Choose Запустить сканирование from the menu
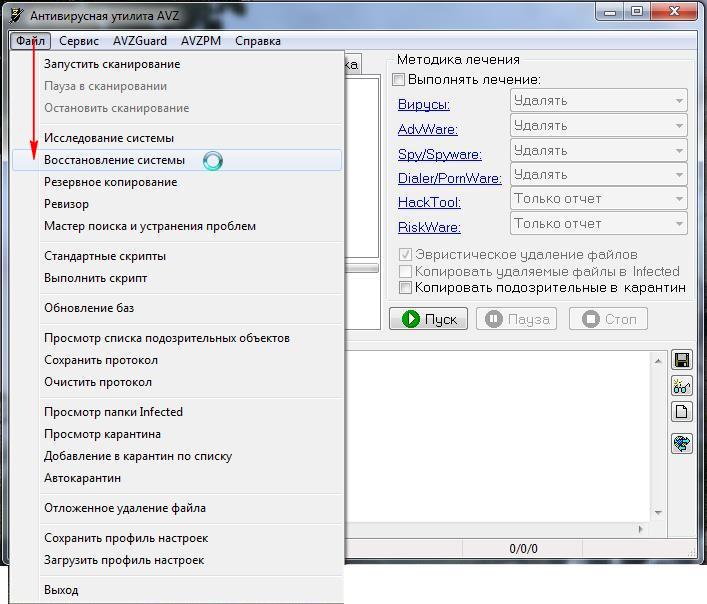Screen dimensions: 707x604 tap(177, 64)
